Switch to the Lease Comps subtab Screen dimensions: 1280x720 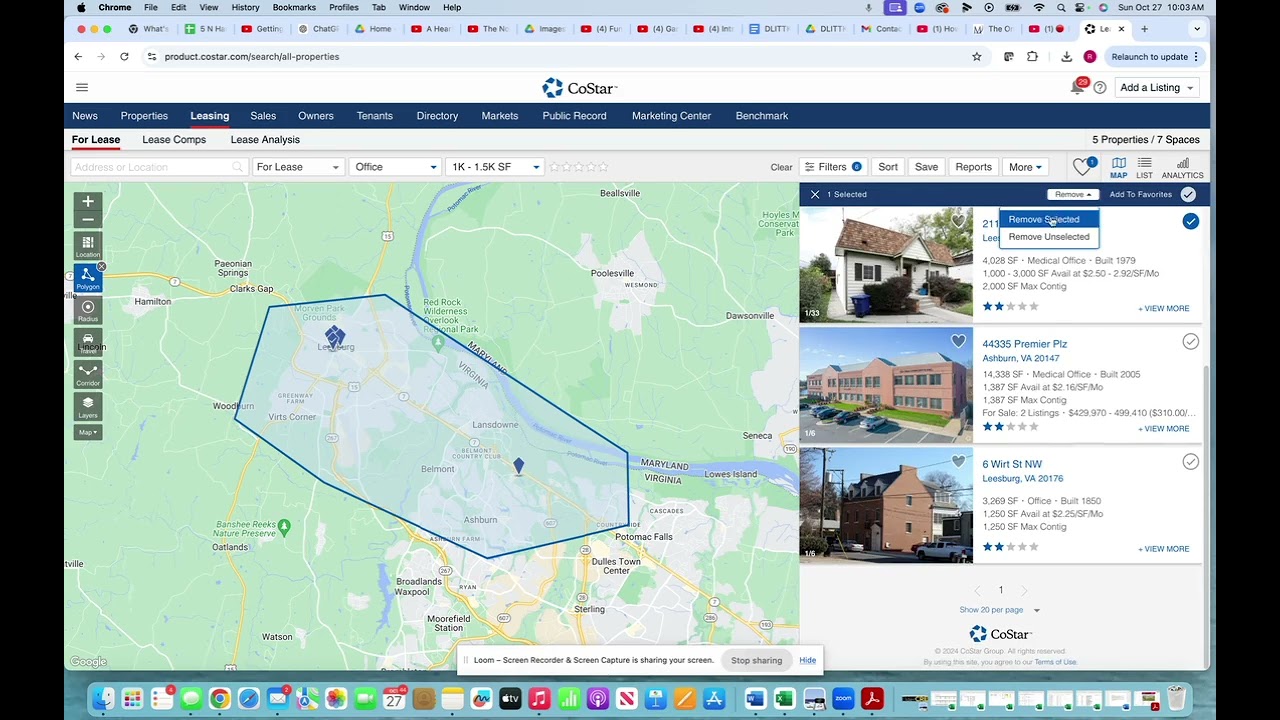coord(174,140)
